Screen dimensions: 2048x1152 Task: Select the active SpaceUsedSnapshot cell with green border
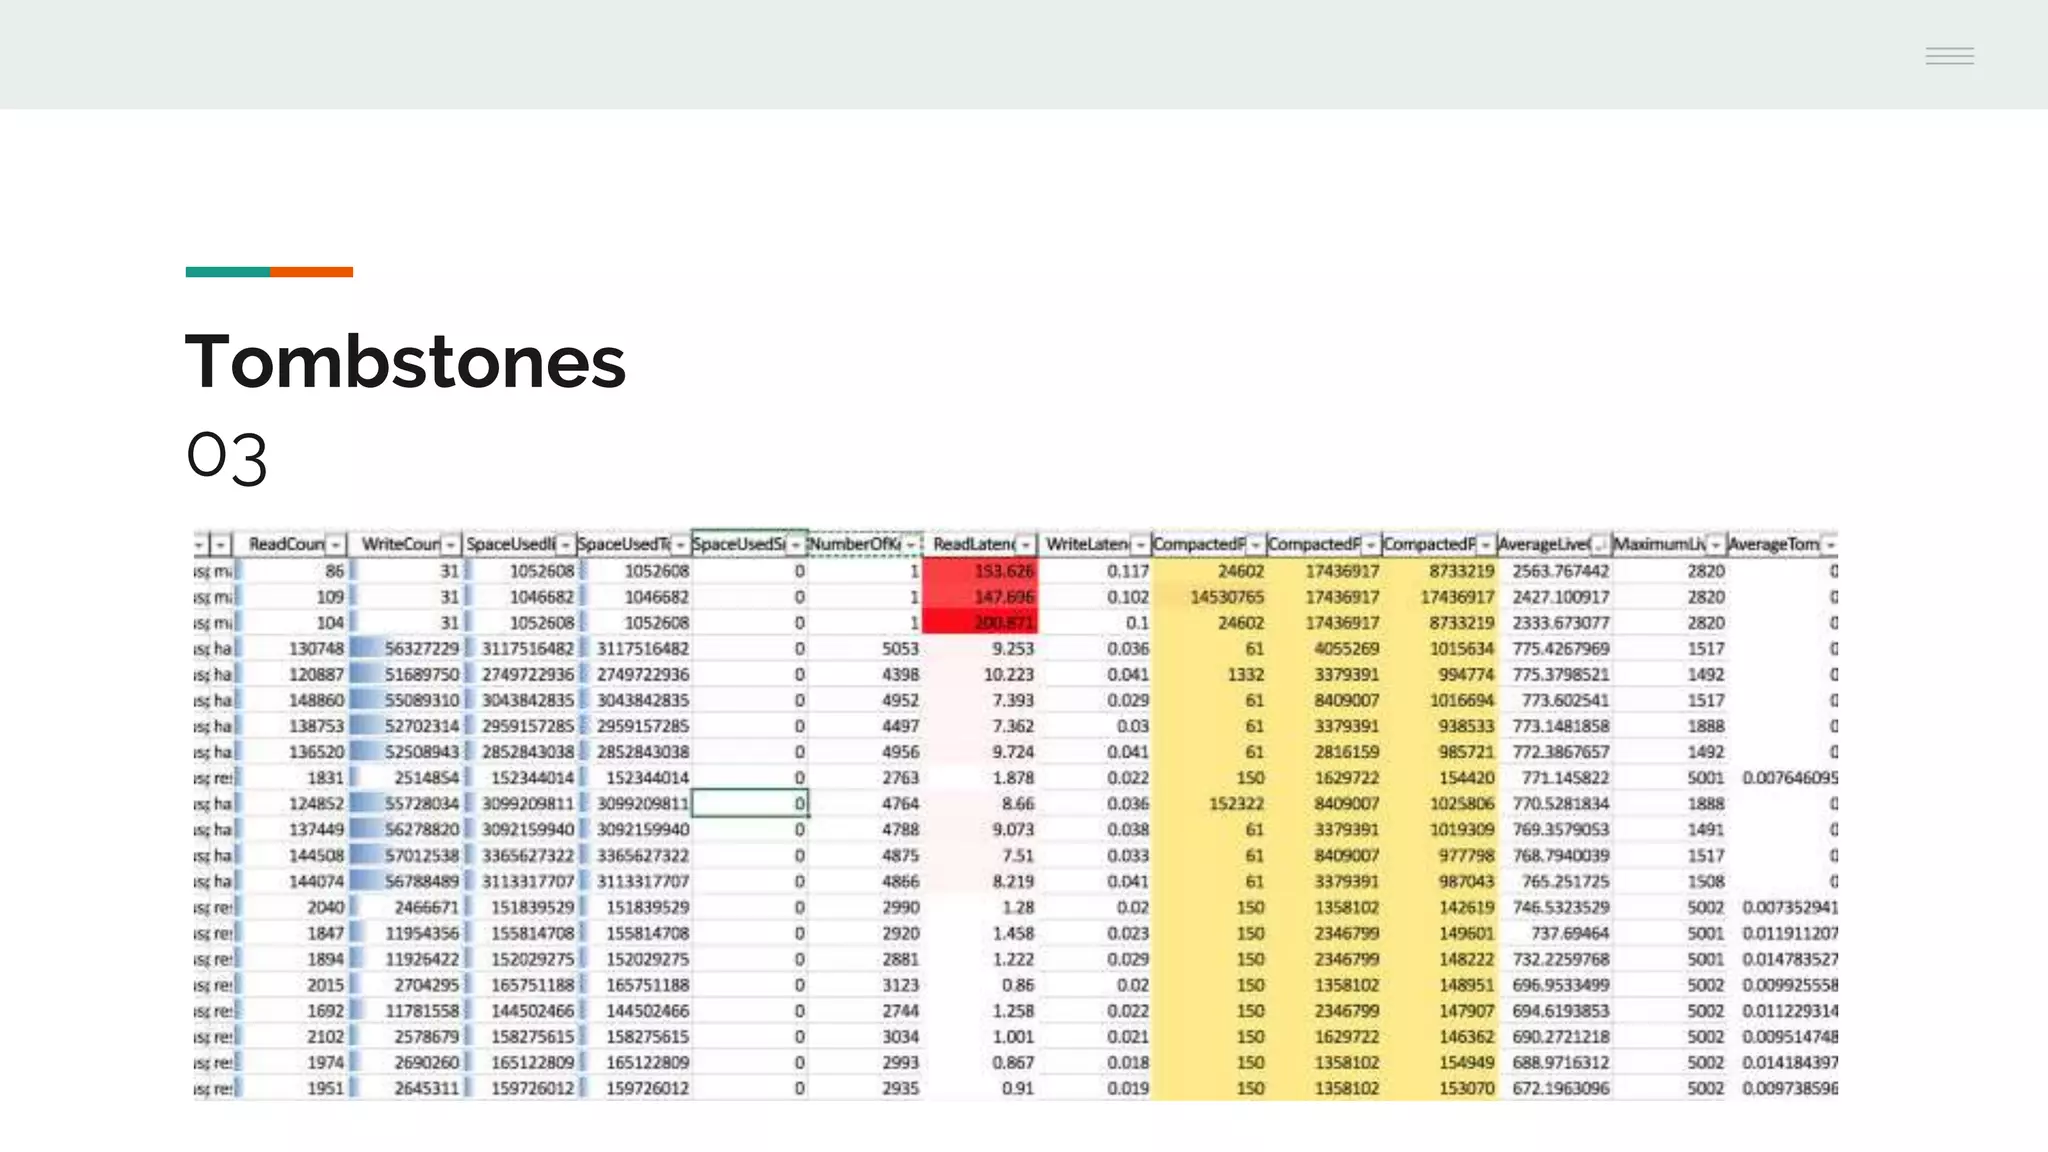pyautogui.click(x=749, y=803)
